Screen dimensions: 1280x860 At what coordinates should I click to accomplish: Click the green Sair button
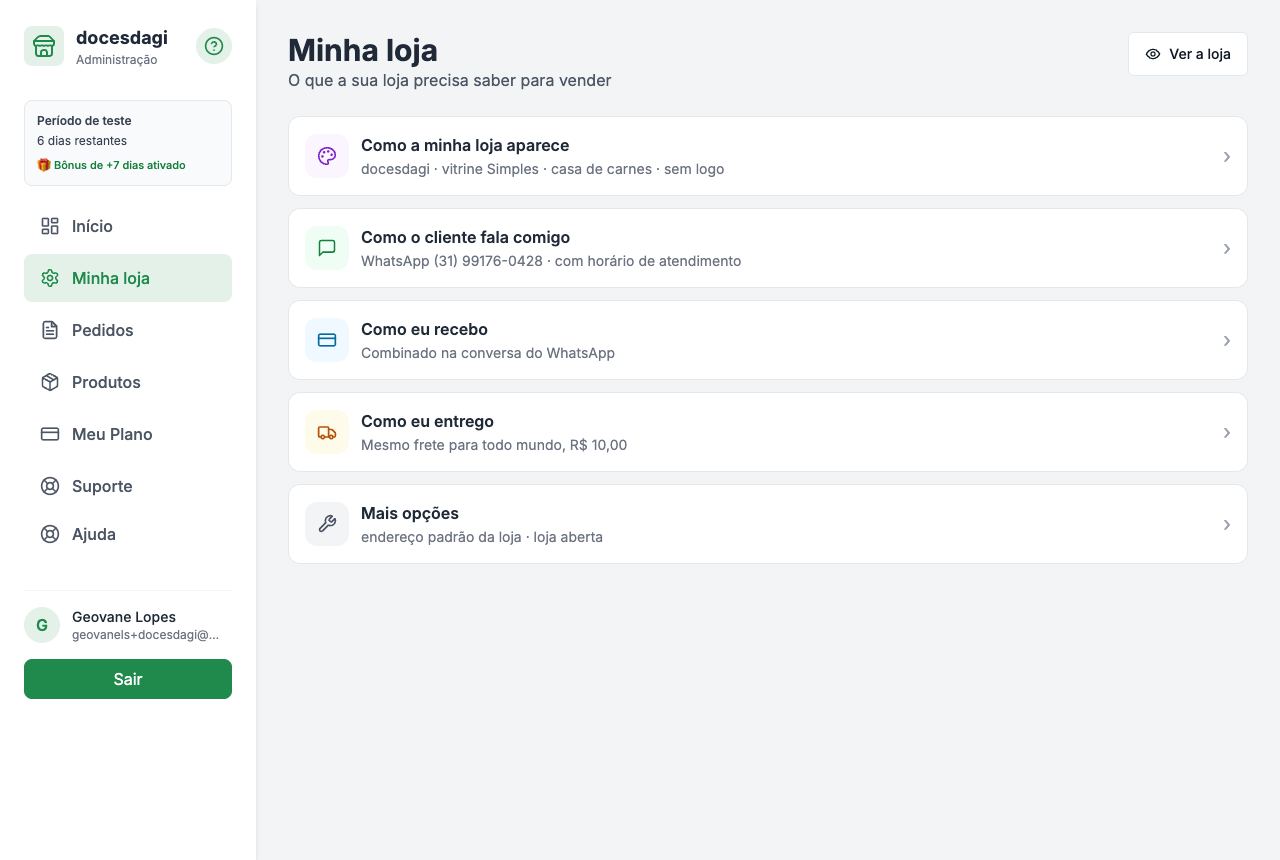pos(128,679)
